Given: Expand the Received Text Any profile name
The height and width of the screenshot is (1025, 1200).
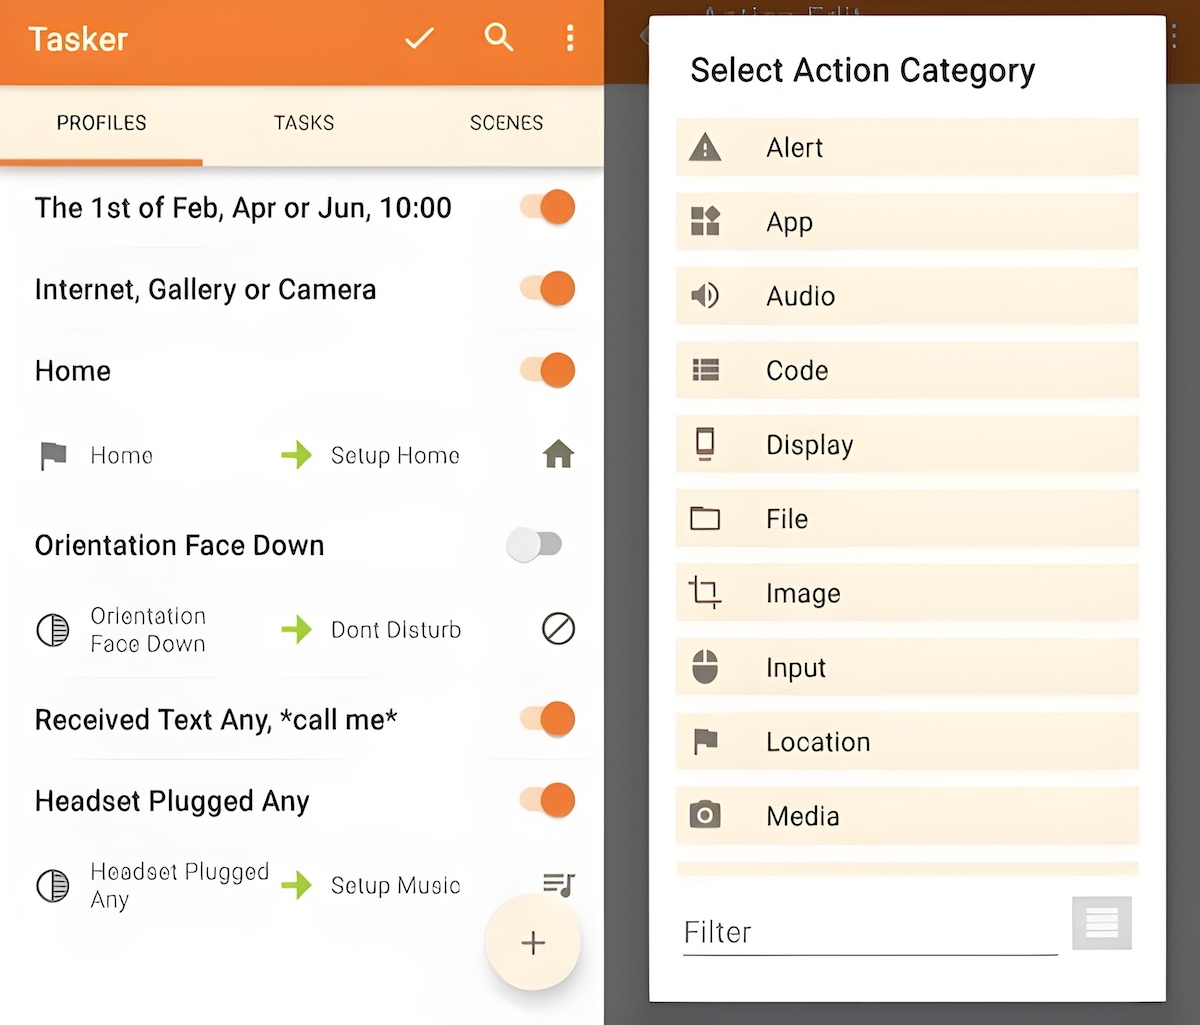Looking at the screenshot, I should [x=216, y=720].
